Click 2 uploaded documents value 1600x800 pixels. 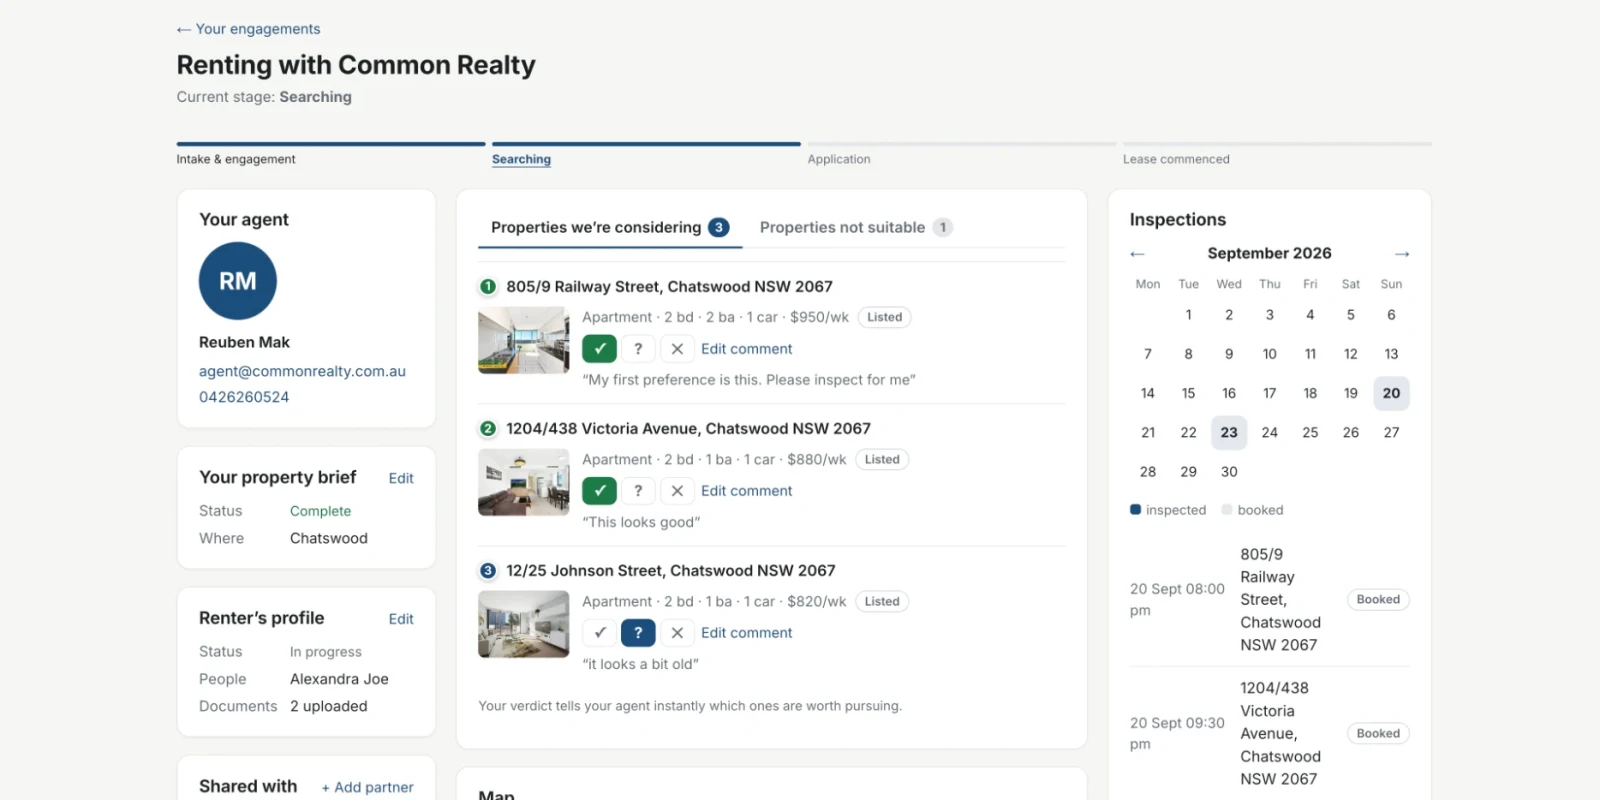[329, 706]
